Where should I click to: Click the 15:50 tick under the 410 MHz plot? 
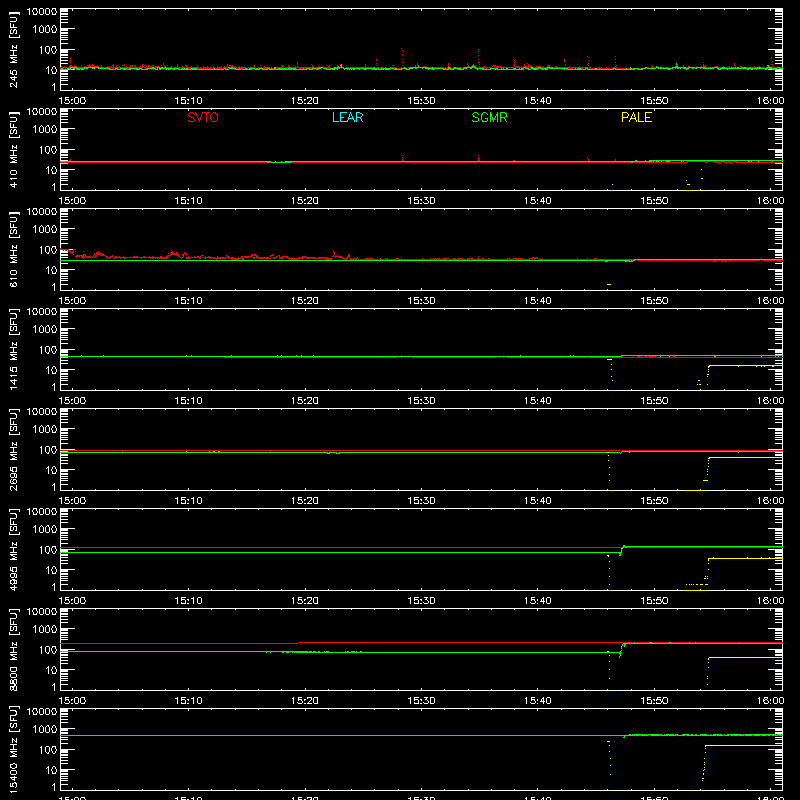click(654, 201)
